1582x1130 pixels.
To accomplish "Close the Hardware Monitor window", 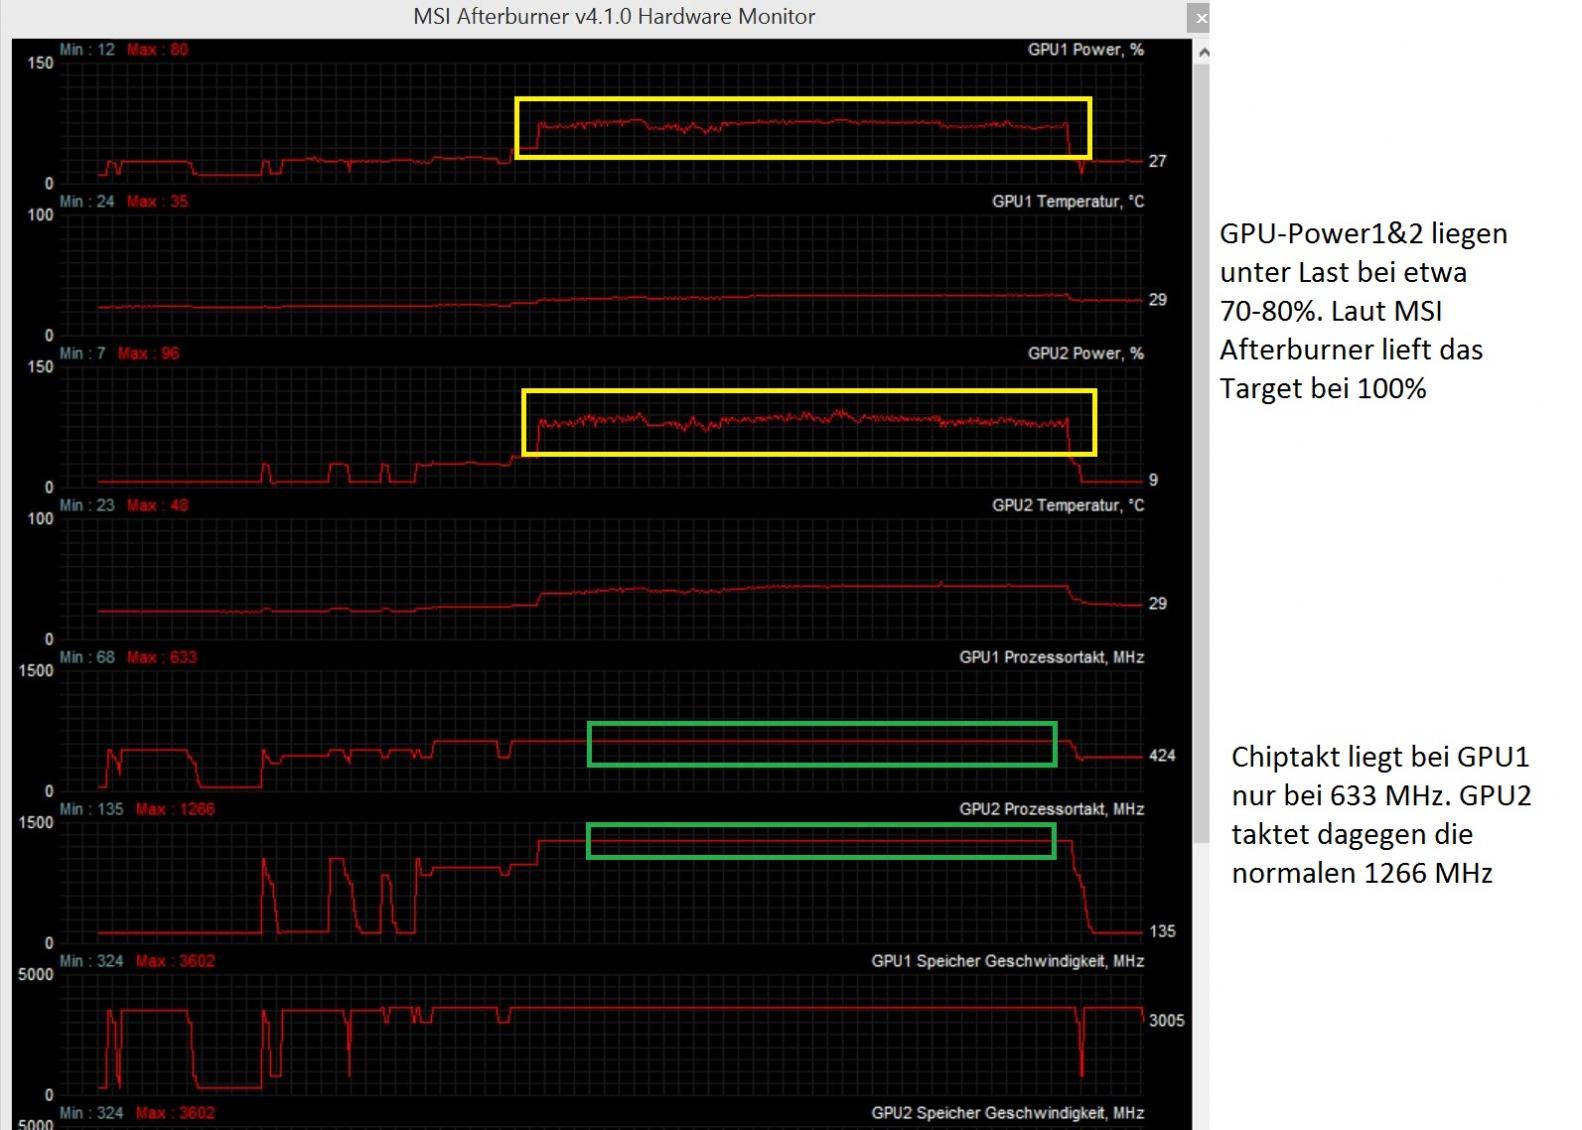I will click(1200, 17).
